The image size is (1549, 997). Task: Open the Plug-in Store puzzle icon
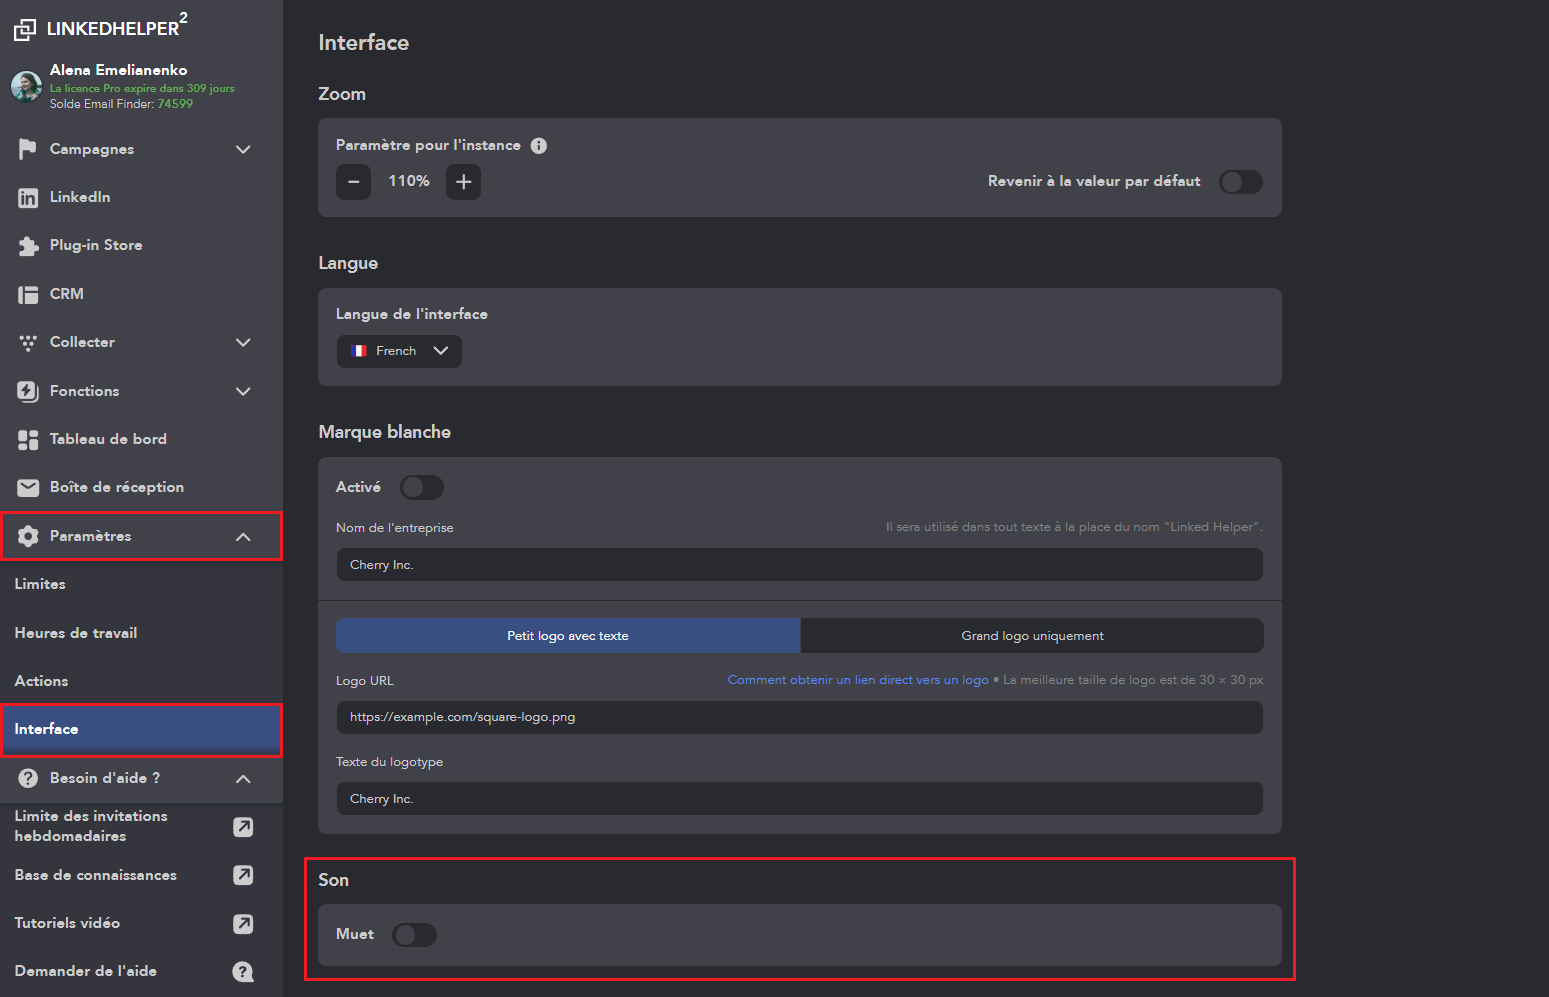click(x=28, y=246)
